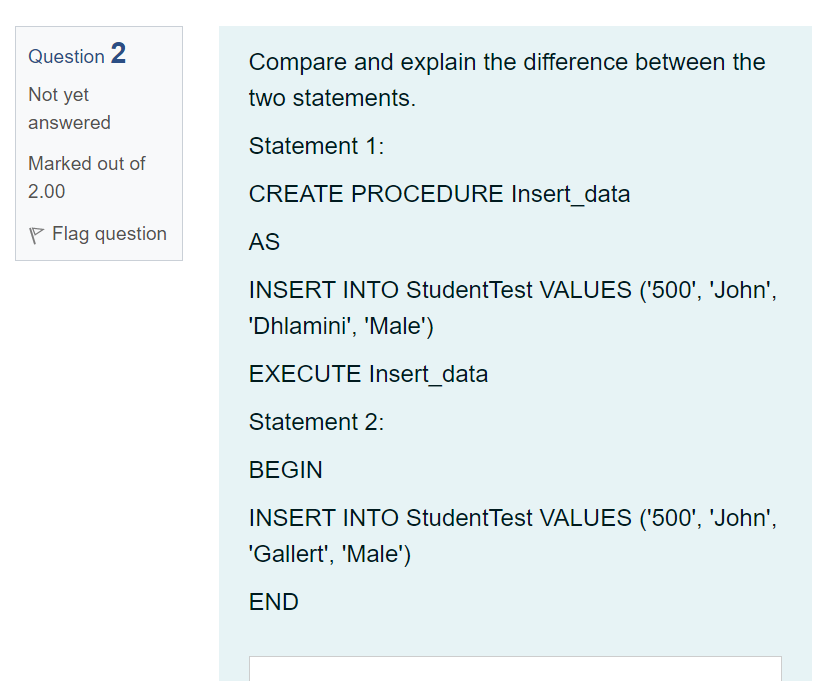Click the CREATE PROCEDURE Insert_data line

coord(439,194)
